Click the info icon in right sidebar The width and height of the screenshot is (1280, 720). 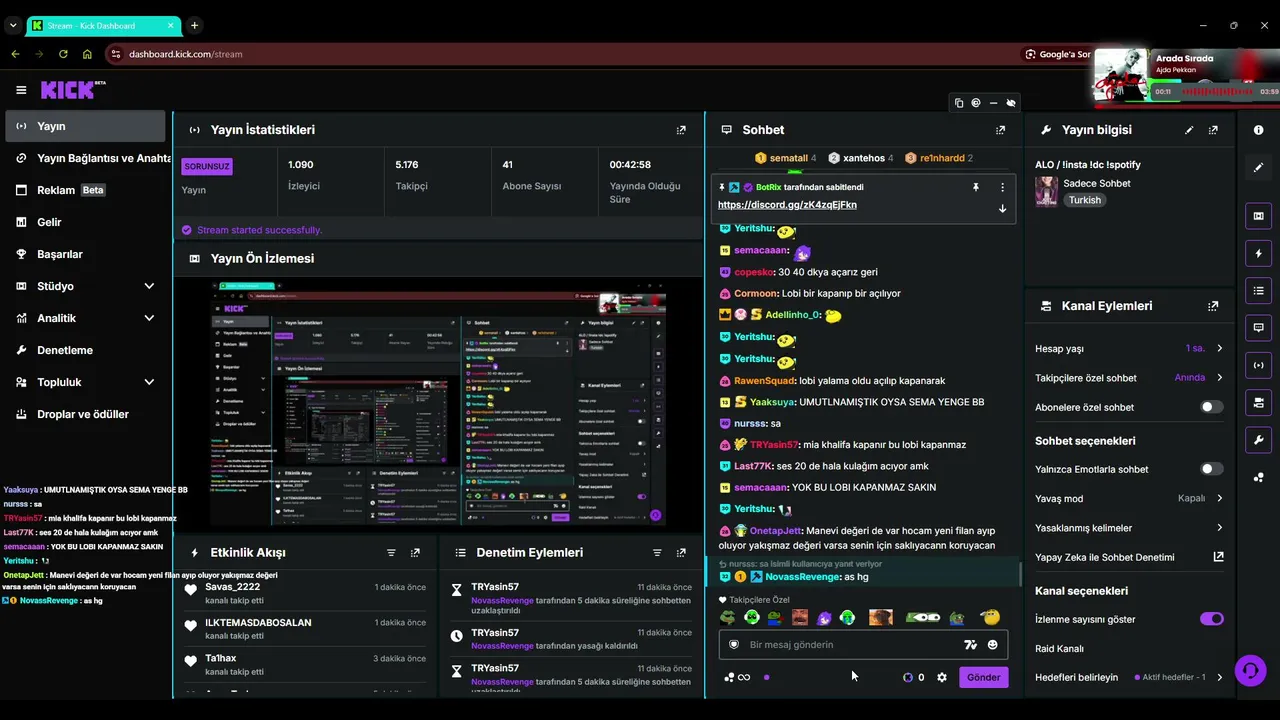coord(1258,130)
